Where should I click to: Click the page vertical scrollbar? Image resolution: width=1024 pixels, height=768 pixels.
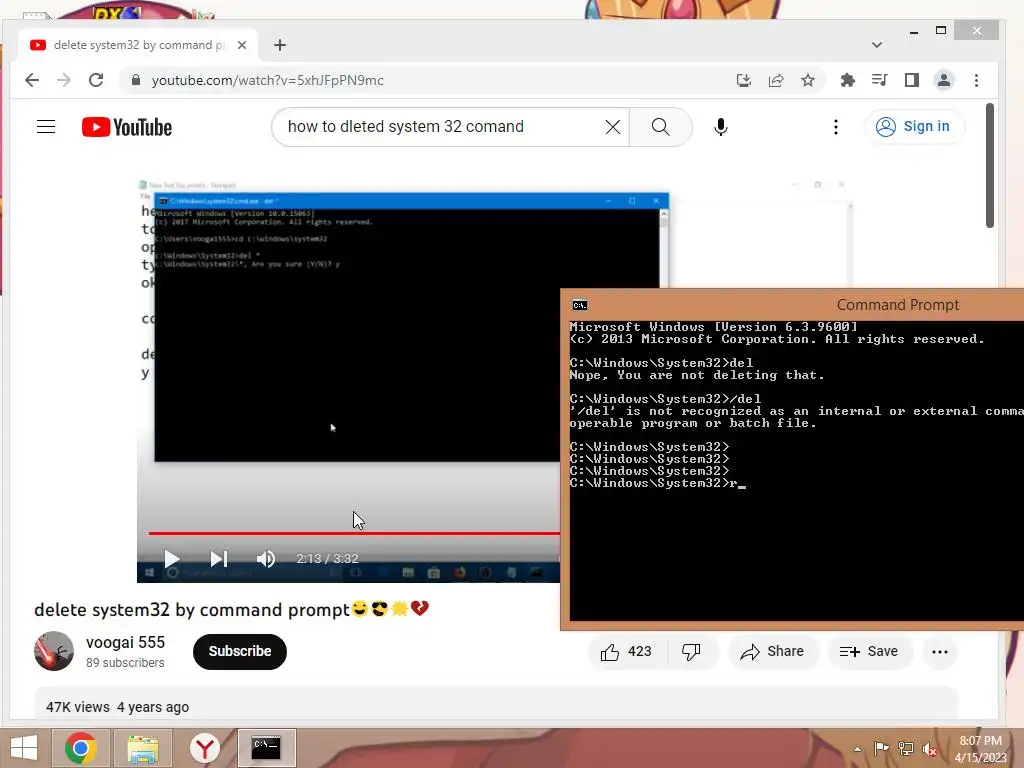coord(990,165)
